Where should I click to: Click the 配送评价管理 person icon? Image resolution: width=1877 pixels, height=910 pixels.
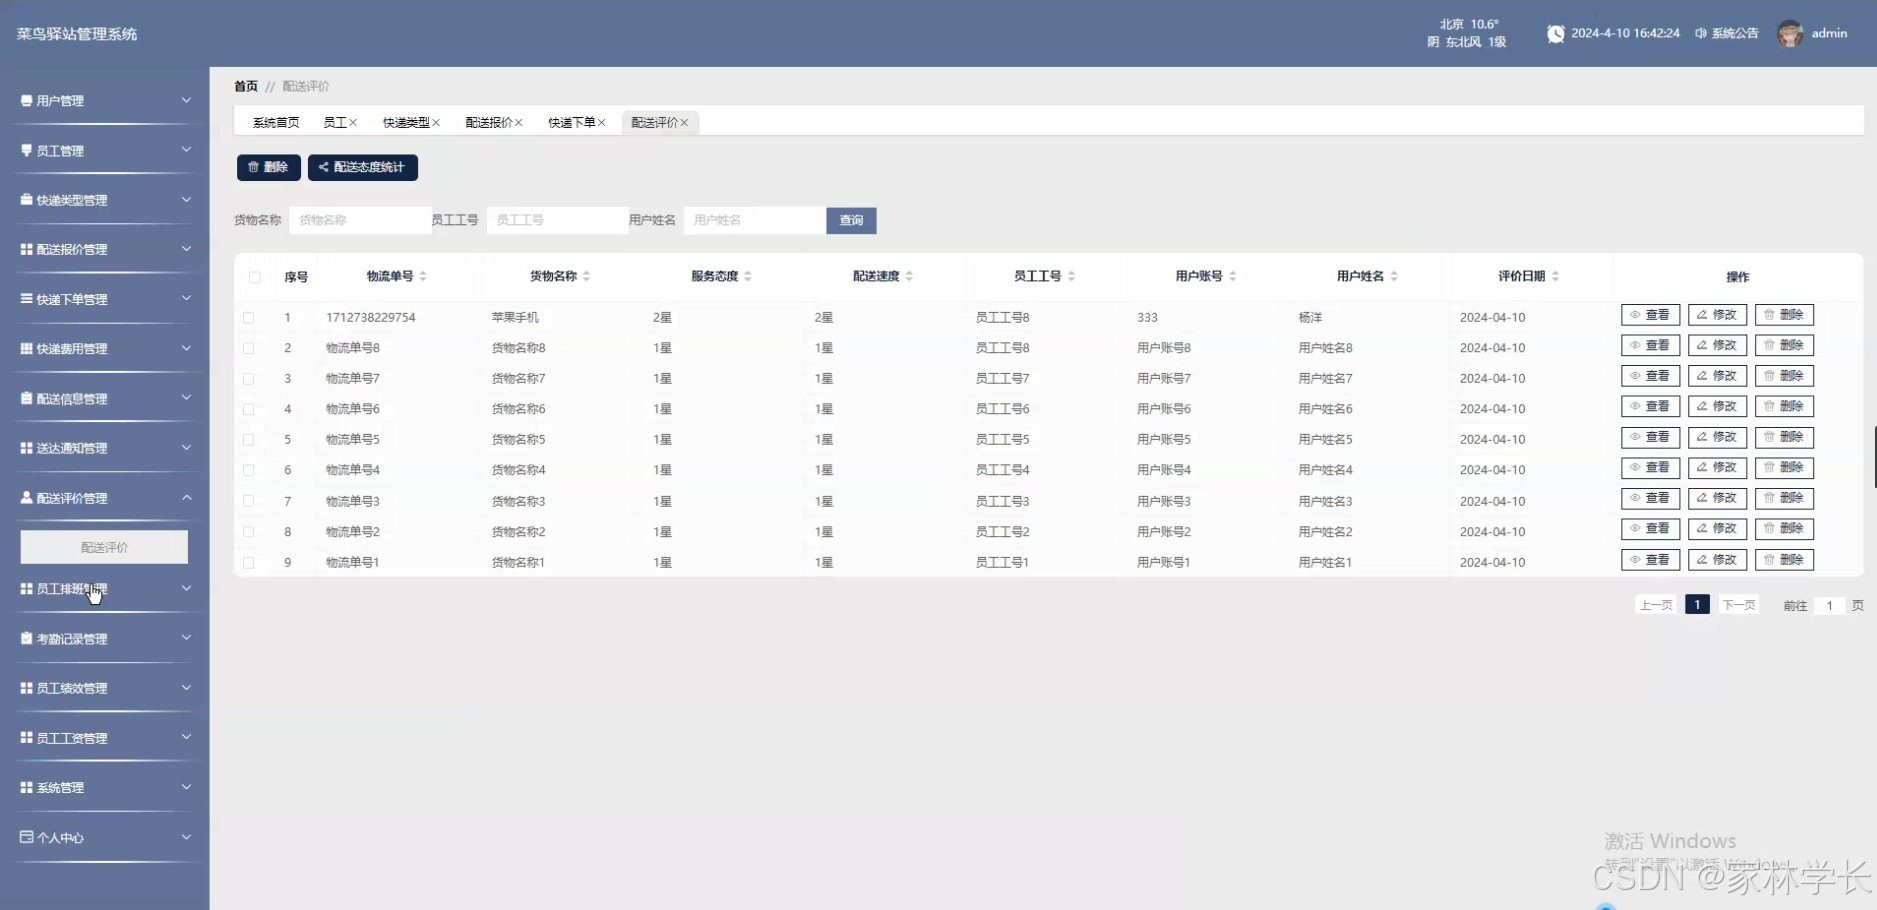point(27,497)
